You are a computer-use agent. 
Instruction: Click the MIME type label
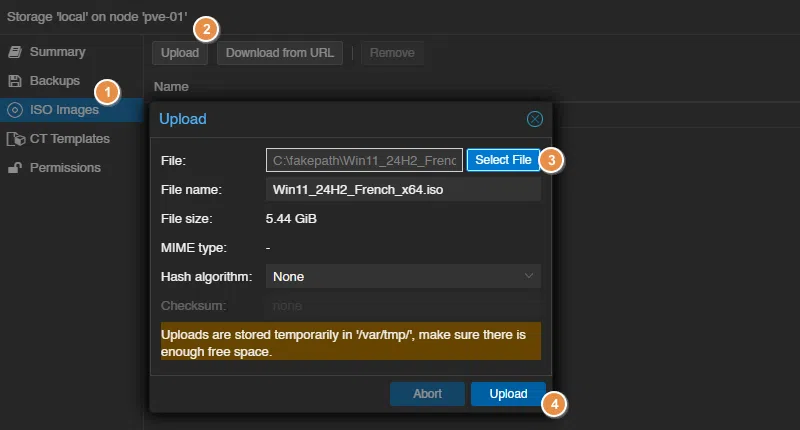tap(194, 248)
